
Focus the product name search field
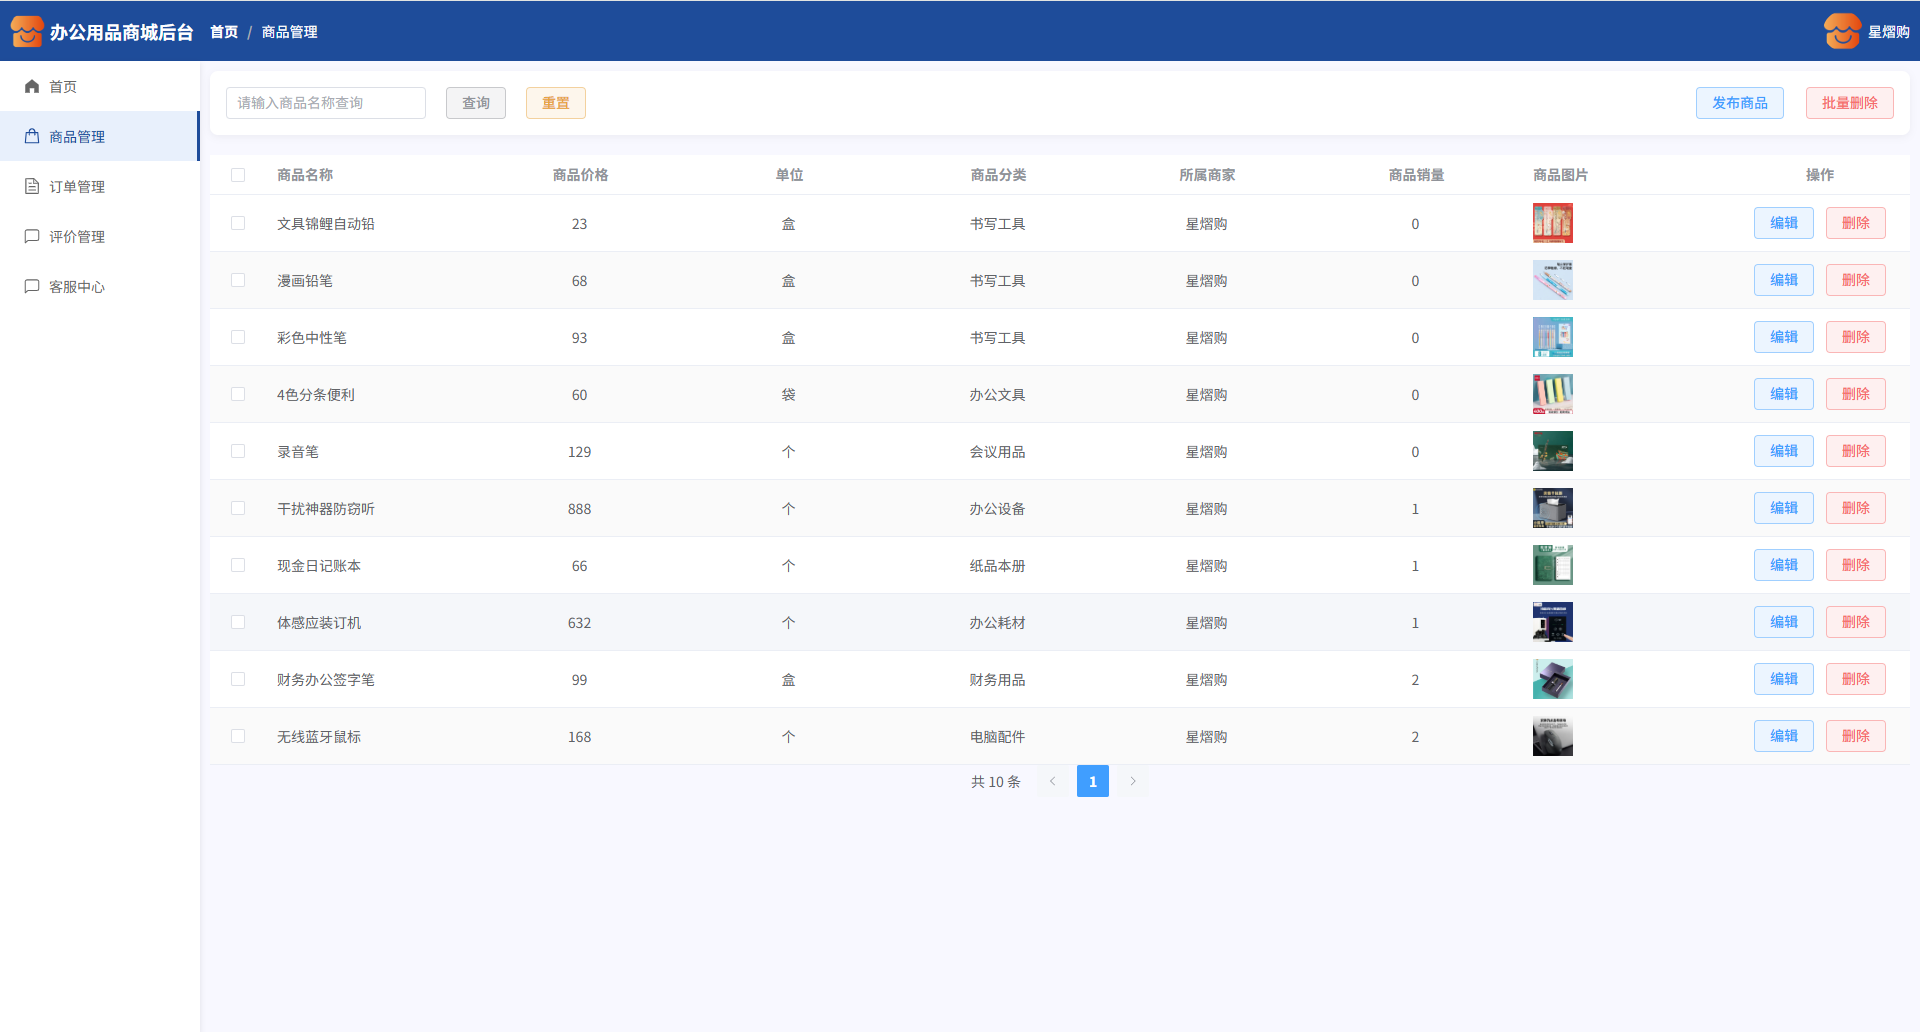(326, 103)
